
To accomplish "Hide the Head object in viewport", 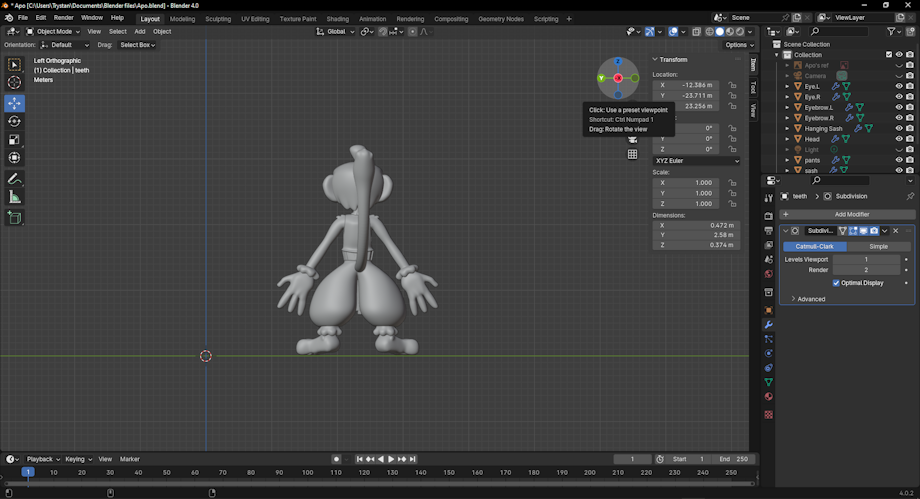I will (x=899, y=139).
